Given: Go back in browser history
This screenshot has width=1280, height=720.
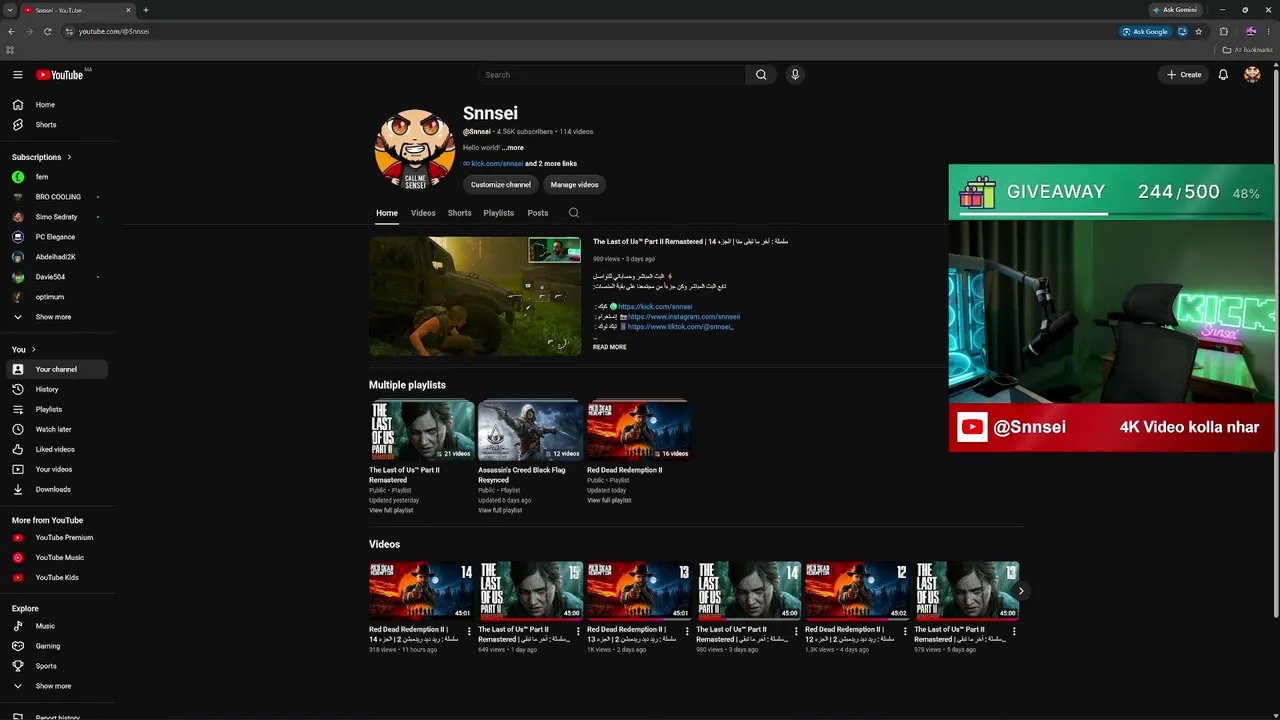Looking at the screenshot, I should point(11,31).
